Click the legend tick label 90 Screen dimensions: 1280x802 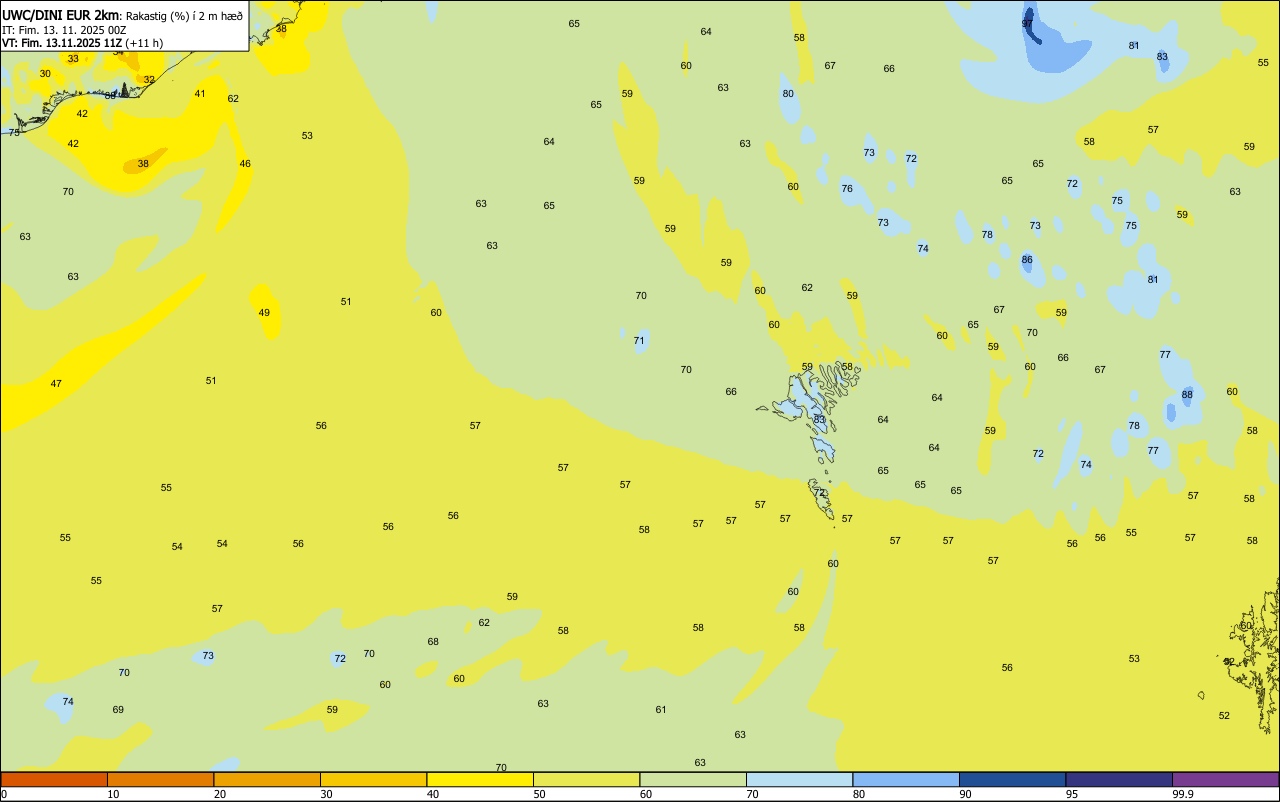[x=965, y=794]
